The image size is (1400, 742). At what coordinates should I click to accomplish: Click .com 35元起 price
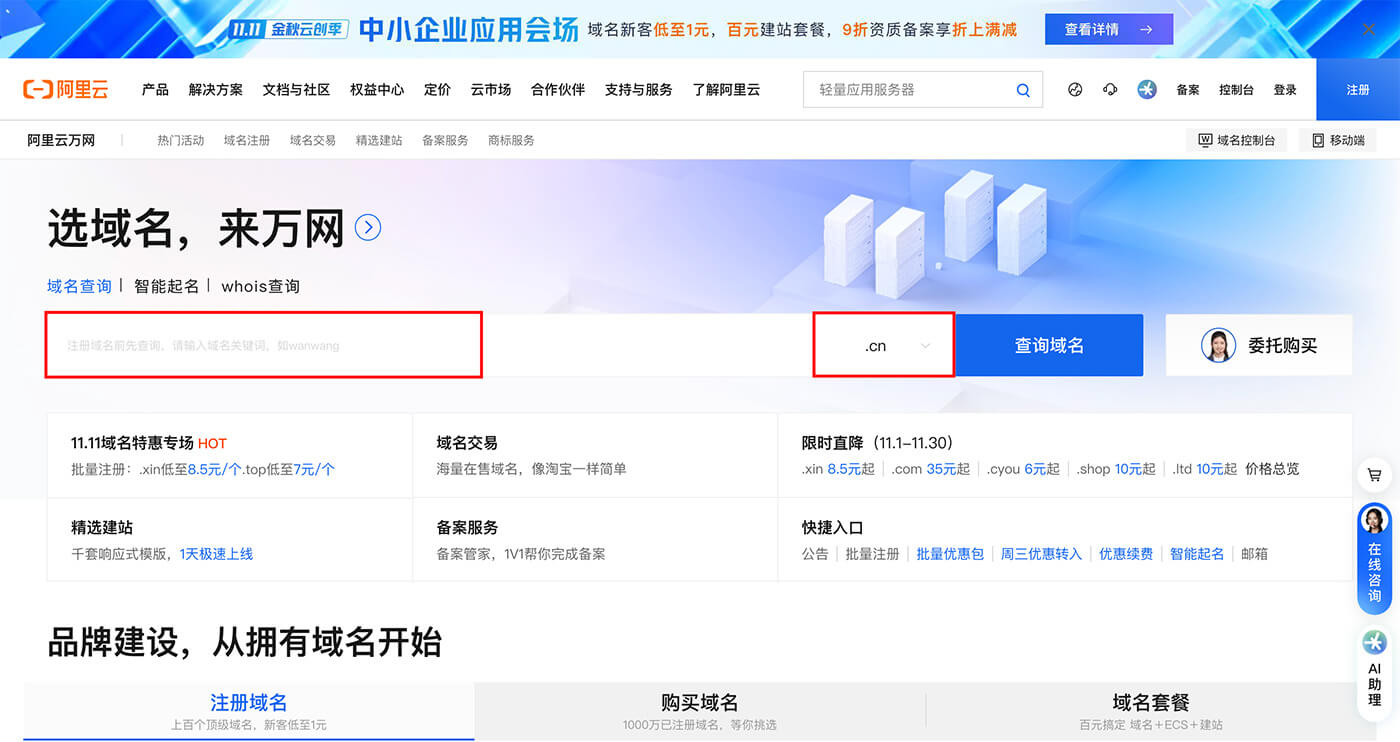point(930,469)
